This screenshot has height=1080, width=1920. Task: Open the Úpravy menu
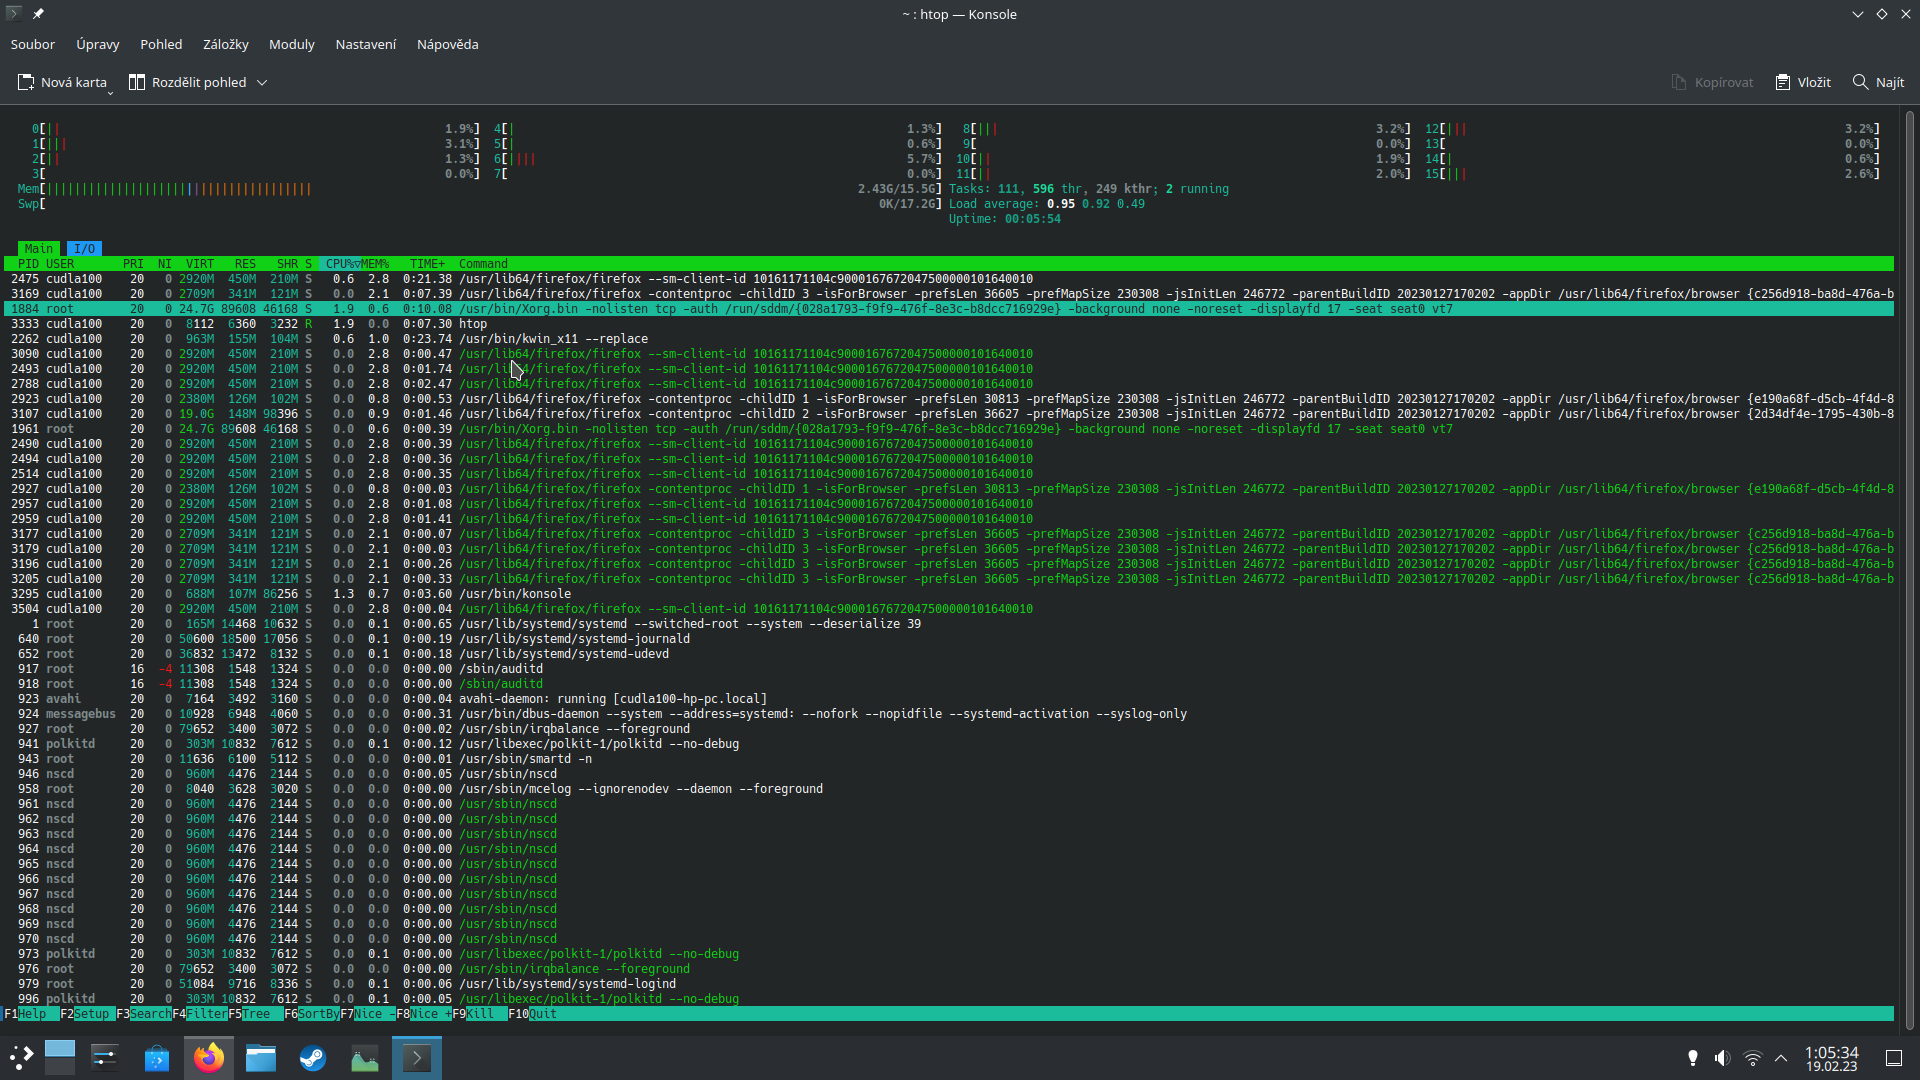pyautogui.click(x=98, y=44)
